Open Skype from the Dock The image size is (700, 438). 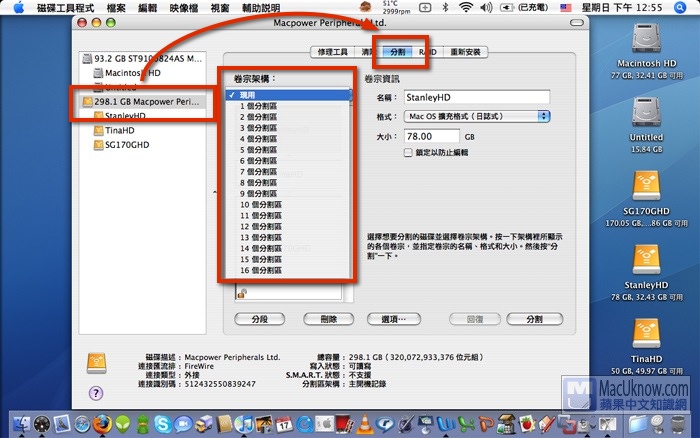162,424
